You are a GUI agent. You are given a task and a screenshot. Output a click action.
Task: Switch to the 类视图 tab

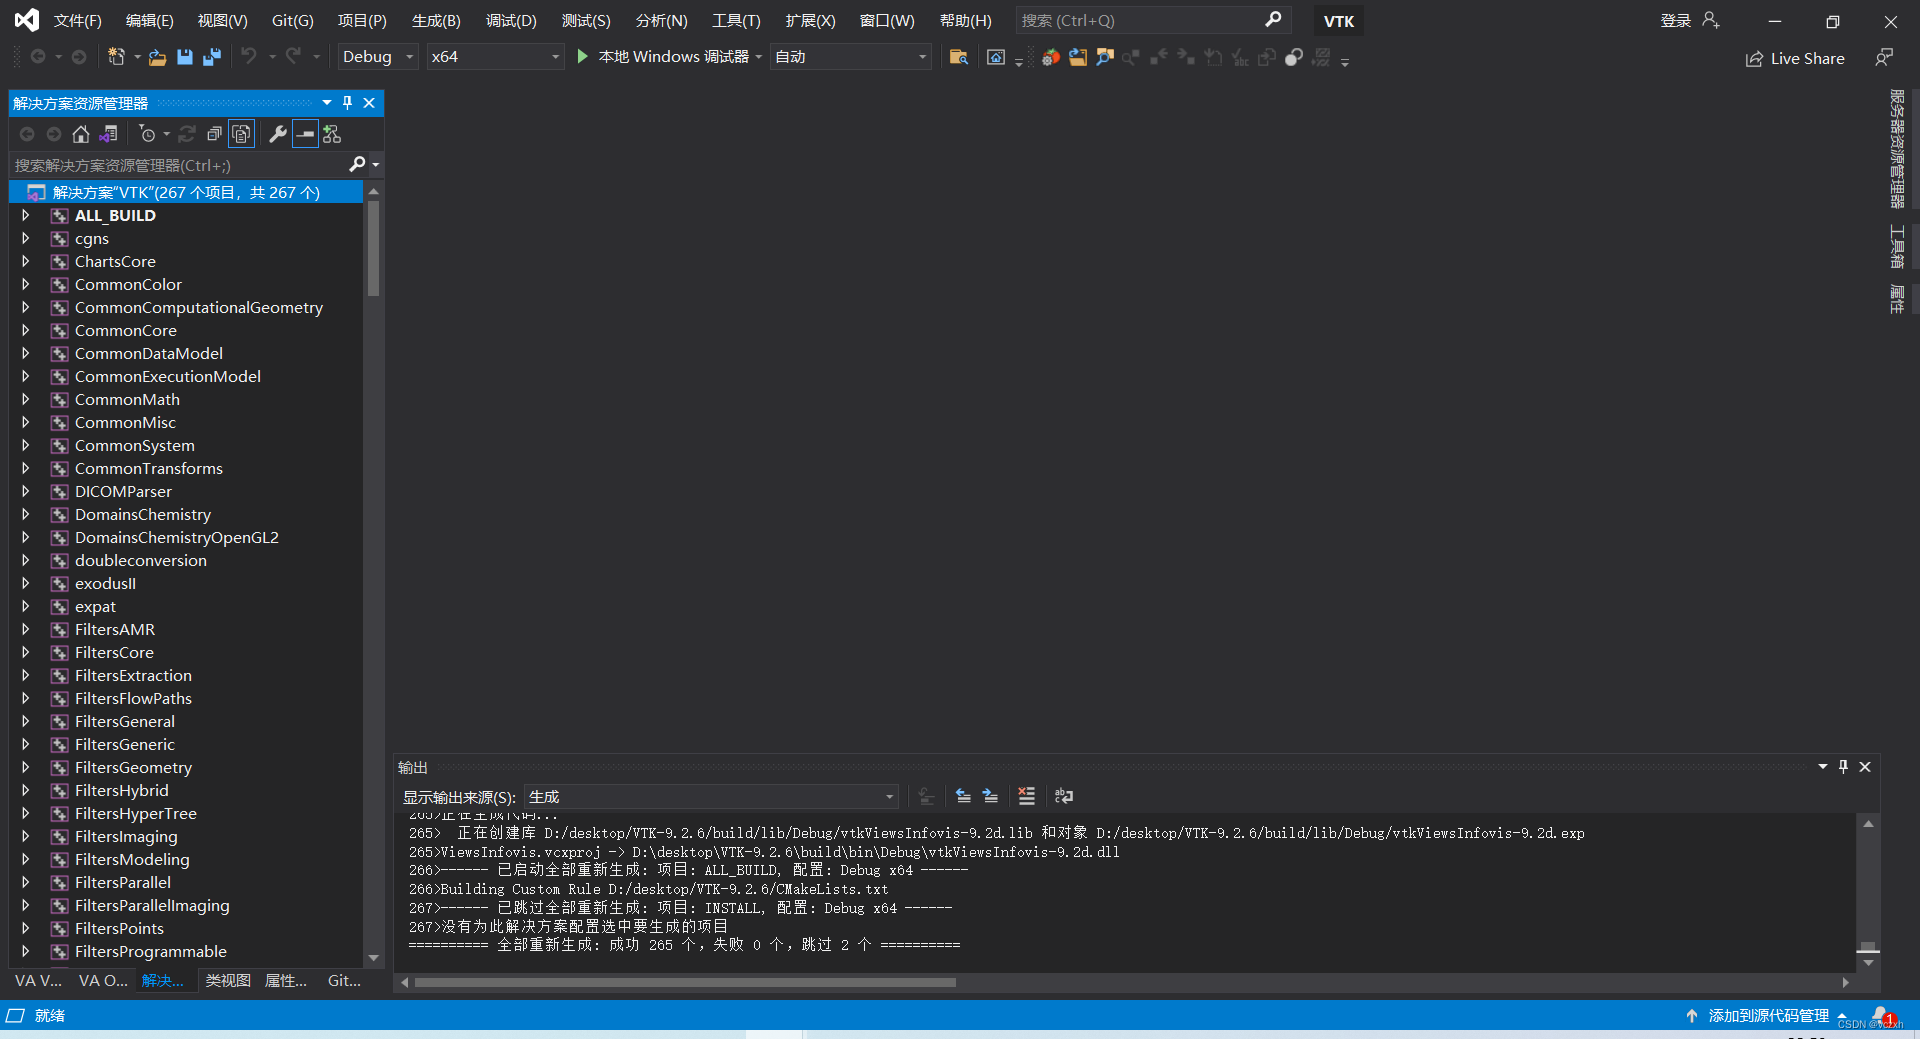coord(228,981)
